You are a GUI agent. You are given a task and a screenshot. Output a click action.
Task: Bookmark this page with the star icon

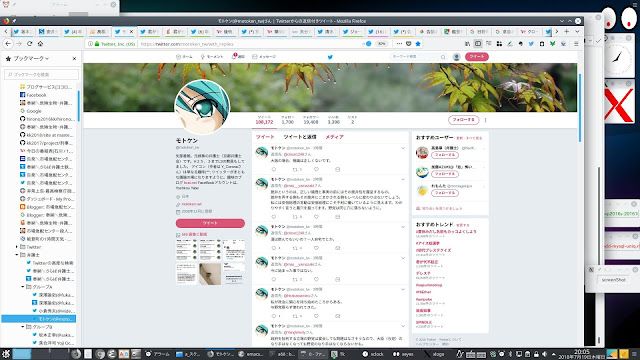(418, 44)
